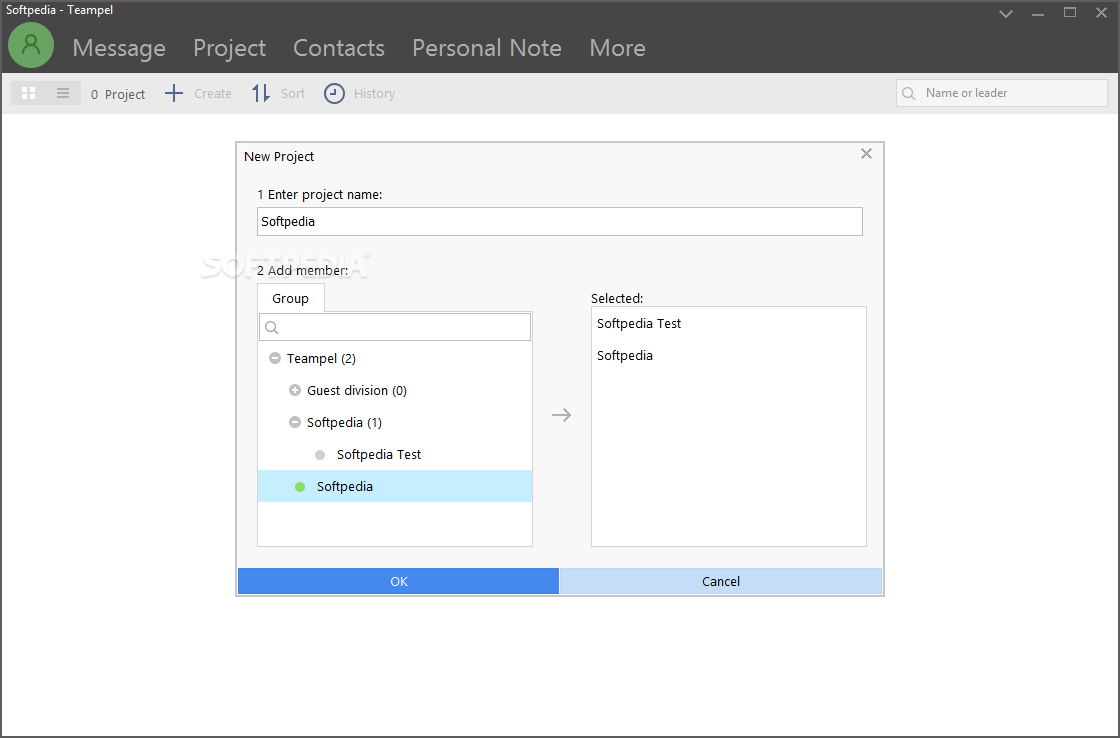Click the plus Create icon
Screen dimensions: 1120x738
(x=174, y=93)
